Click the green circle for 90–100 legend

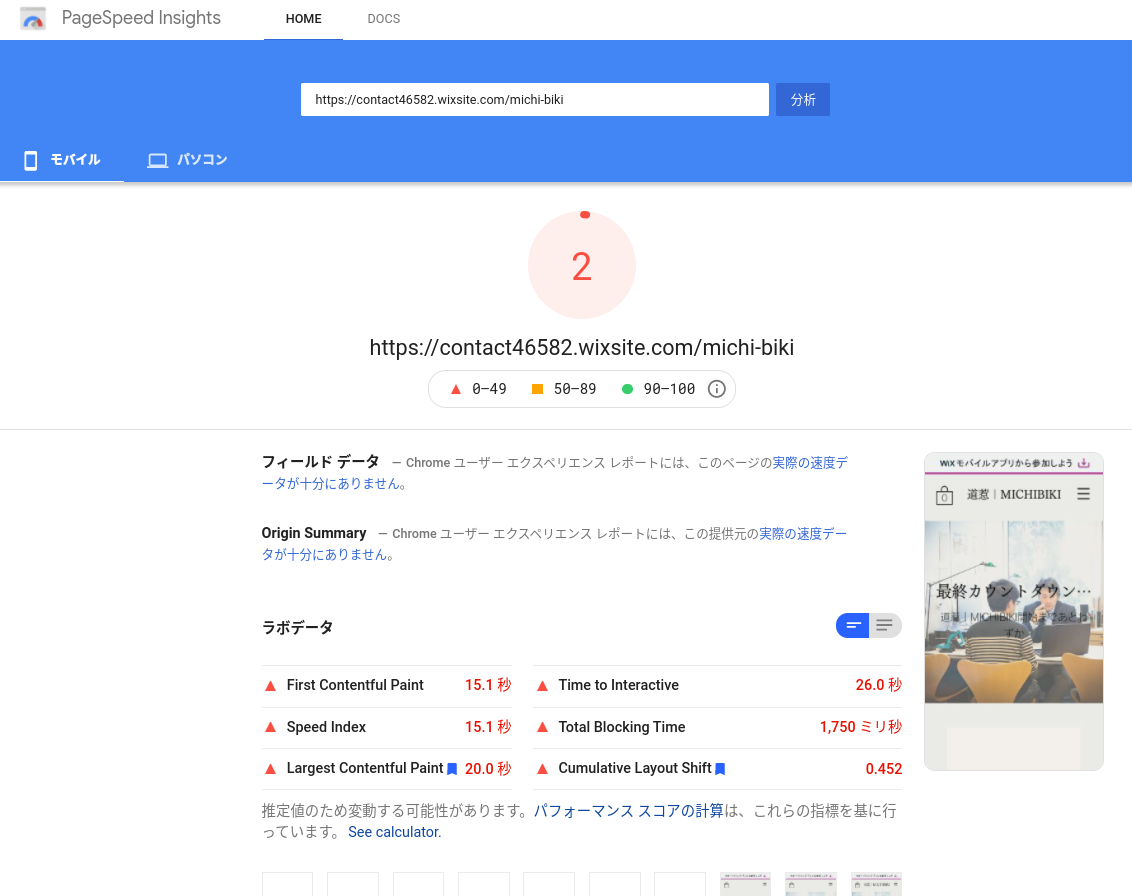627,389
